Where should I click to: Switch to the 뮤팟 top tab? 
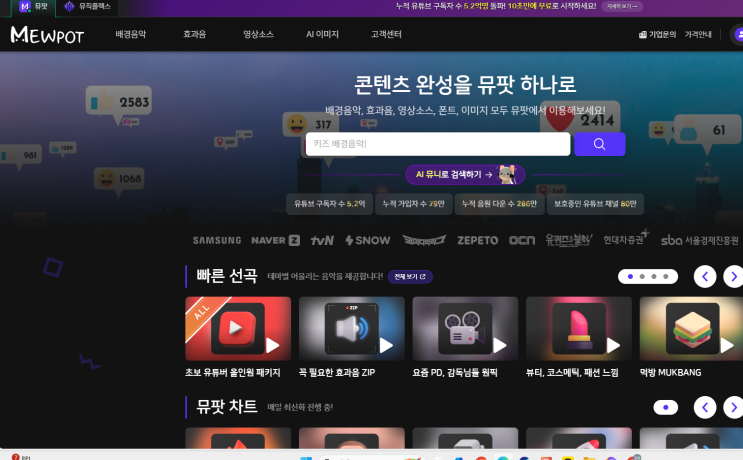coord(33,7)
